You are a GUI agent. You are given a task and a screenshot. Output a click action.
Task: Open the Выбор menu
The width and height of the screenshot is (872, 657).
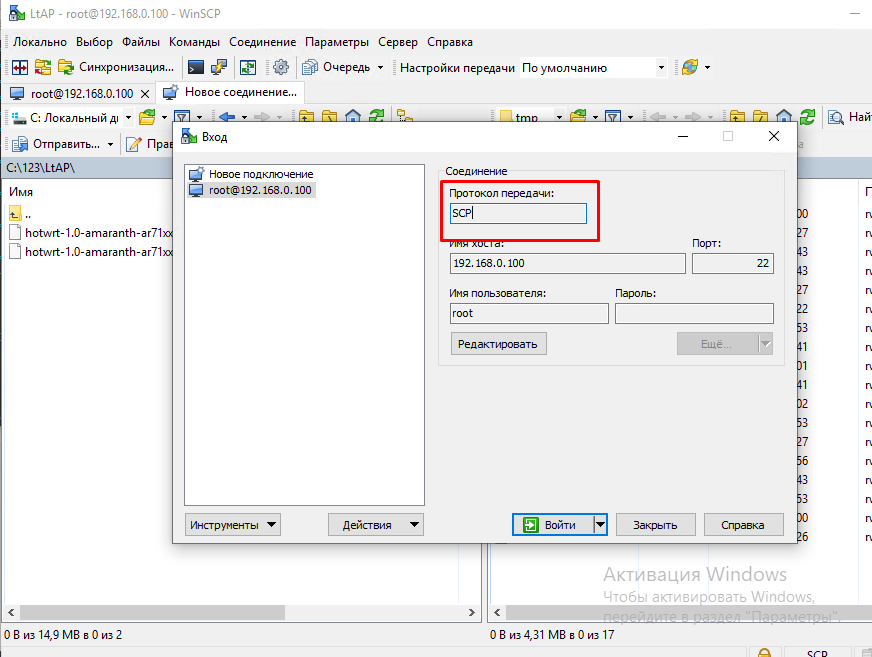[94, 42]
